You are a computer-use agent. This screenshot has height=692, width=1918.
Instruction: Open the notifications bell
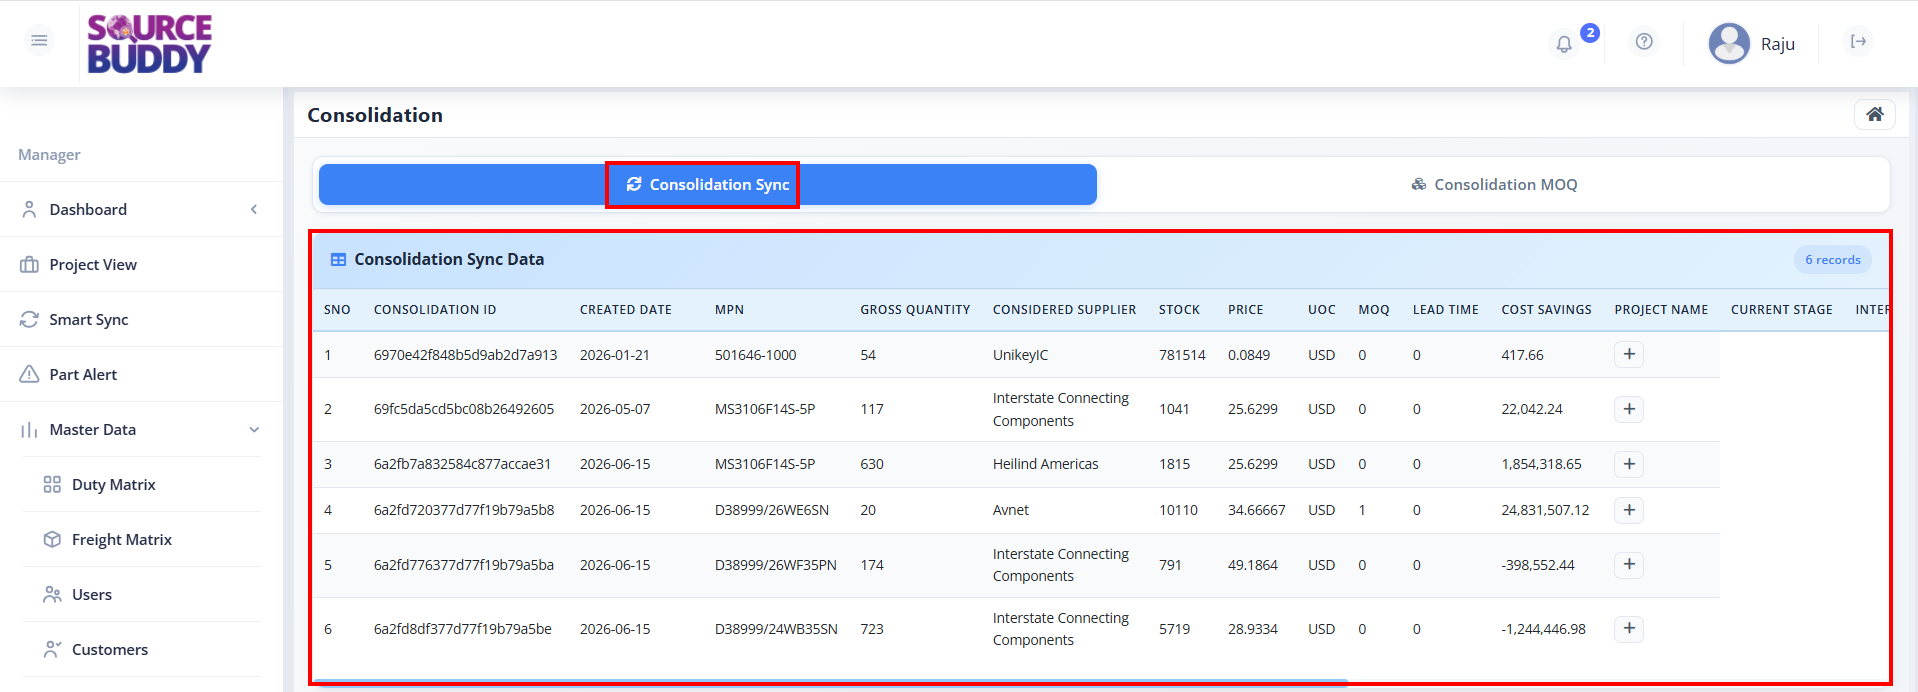click(x=1564, y=44)
